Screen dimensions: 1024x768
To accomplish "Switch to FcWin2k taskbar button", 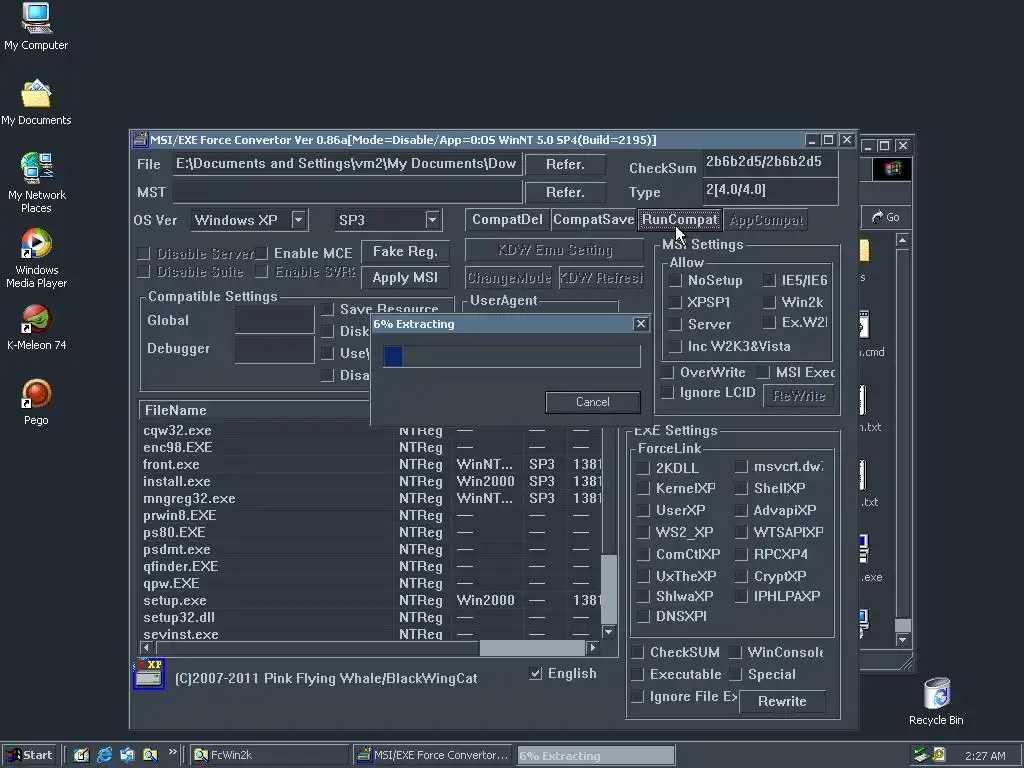I will pyautogui.click(x=270, y=755).
